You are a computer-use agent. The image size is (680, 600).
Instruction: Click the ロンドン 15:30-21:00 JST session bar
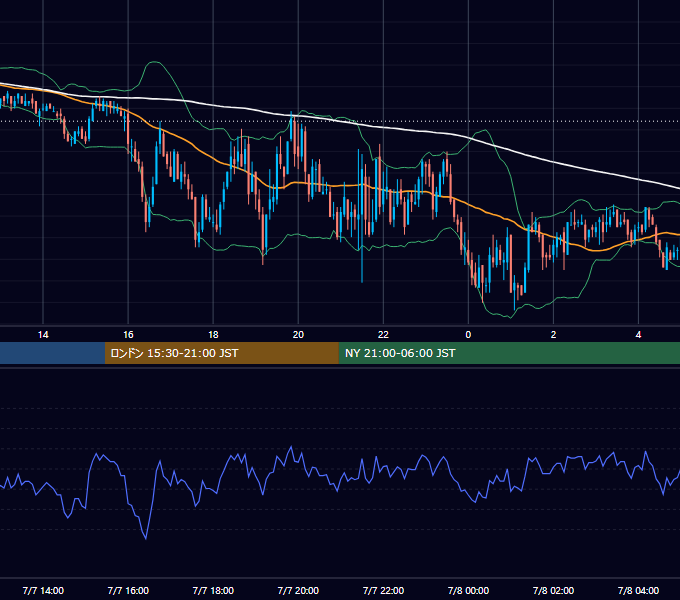click(222, 353)
